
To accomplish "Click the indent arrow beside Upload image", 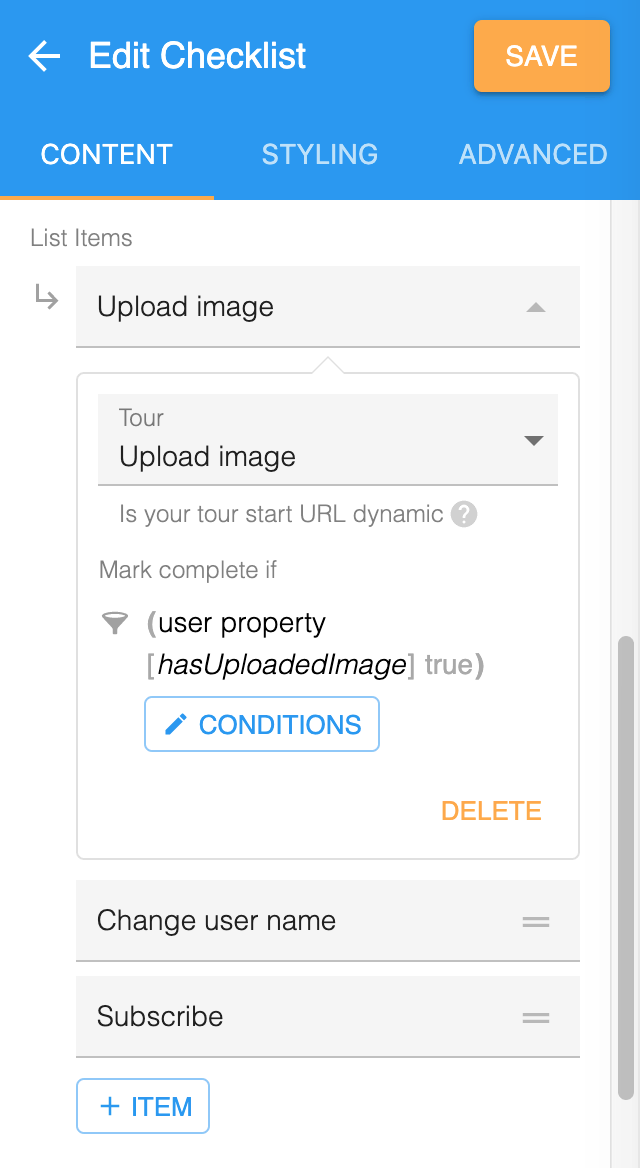I will click(x=47, y=299).
